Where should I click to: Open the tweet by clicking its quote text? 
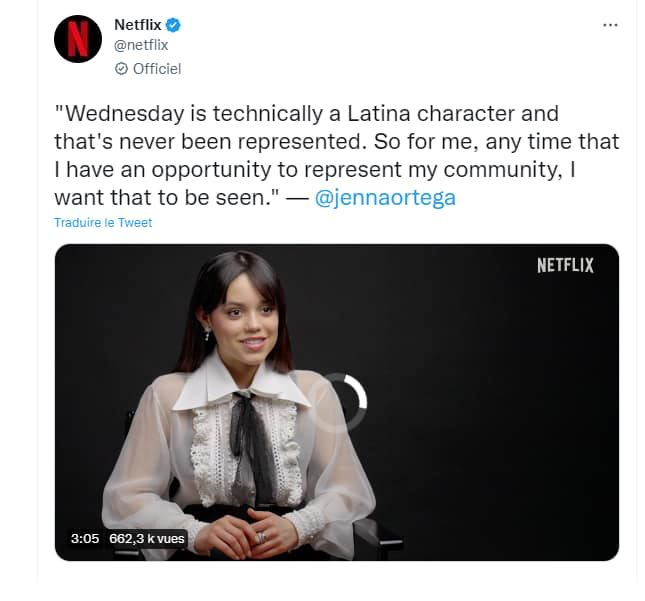click(336, 155)
